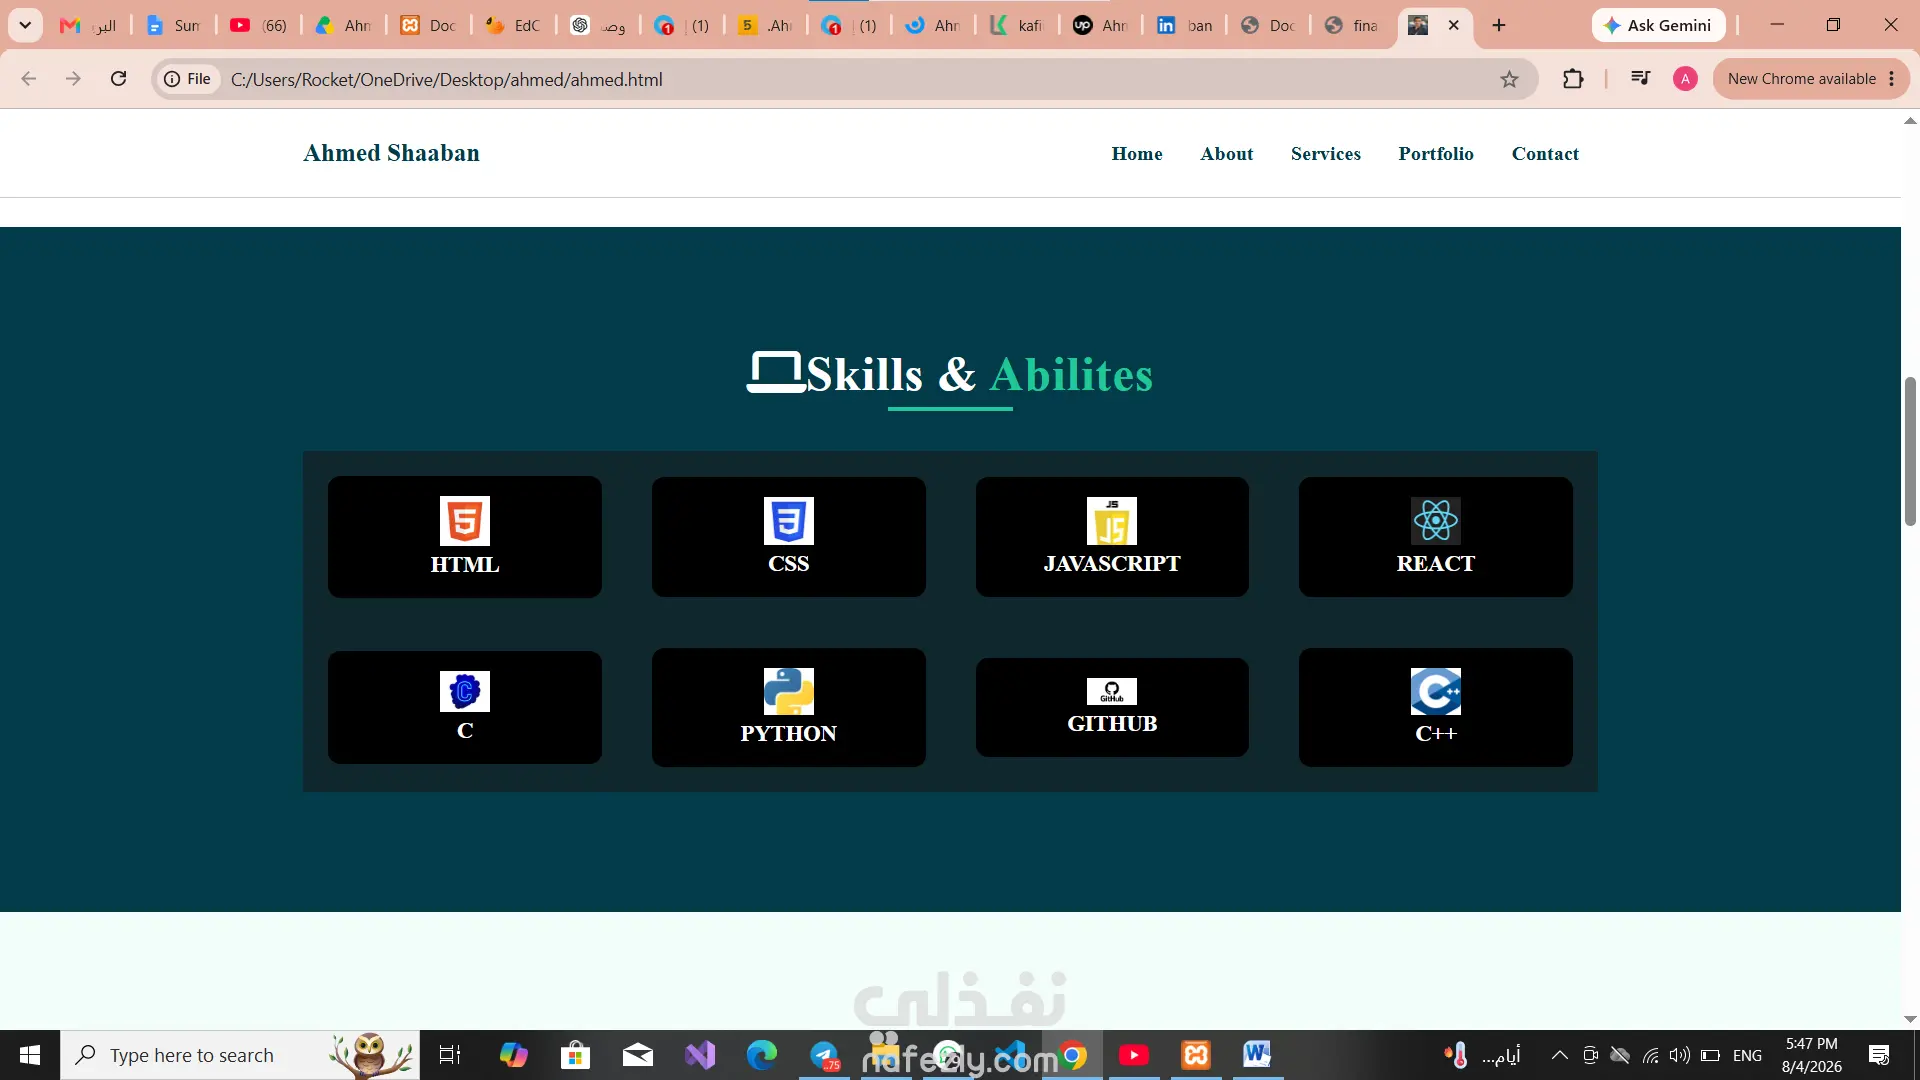The height and width of the screenshot is (1080, 1920).
Task: Open the Chrome profile avatar
Action: 1685,79
